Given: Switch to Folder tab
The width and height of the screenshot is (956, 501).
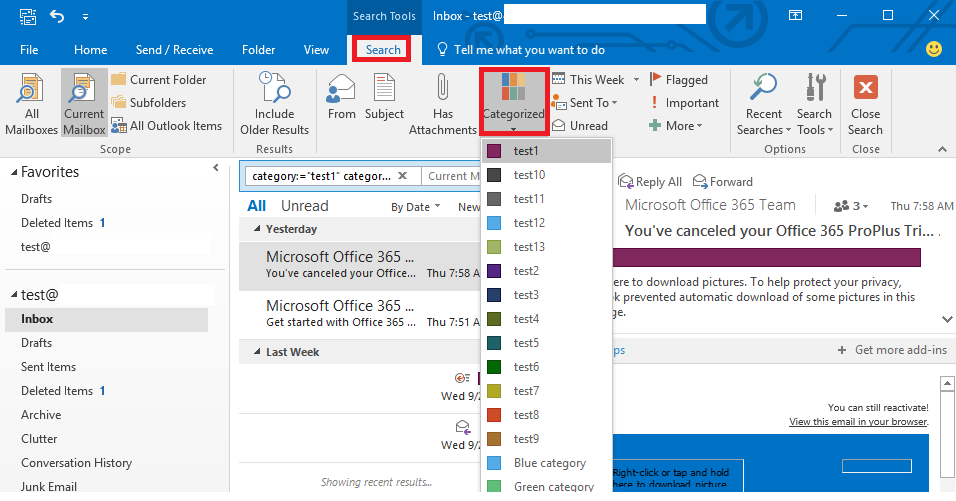Looking at the screenshot, I should click(259, 50).
